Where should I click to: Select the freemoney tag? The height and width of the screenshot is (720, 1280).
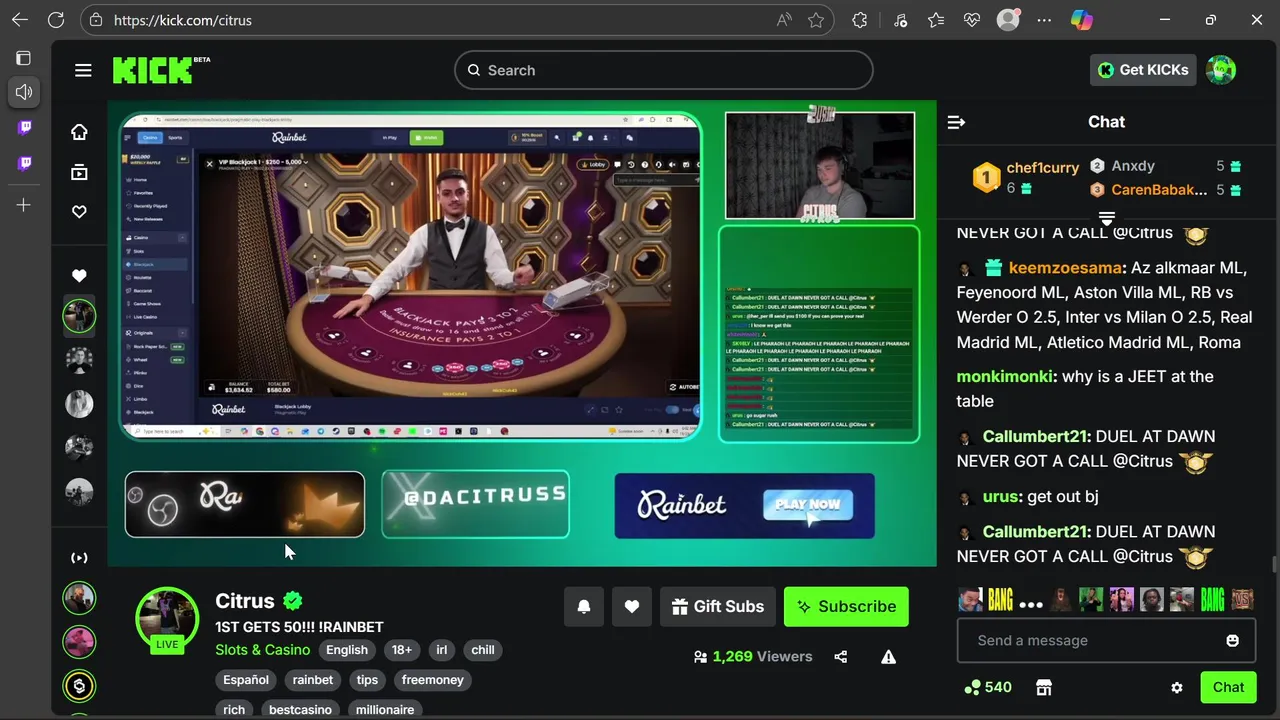433,680
